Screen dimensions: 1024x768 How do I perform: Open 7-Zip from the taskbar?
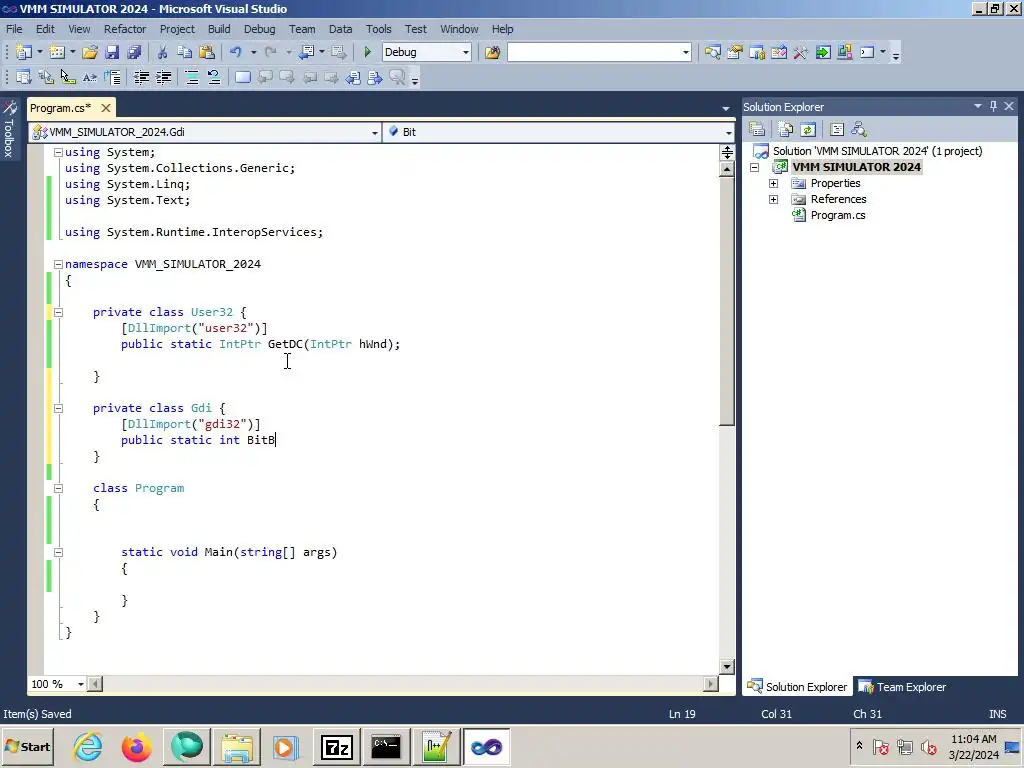[336, 746]
